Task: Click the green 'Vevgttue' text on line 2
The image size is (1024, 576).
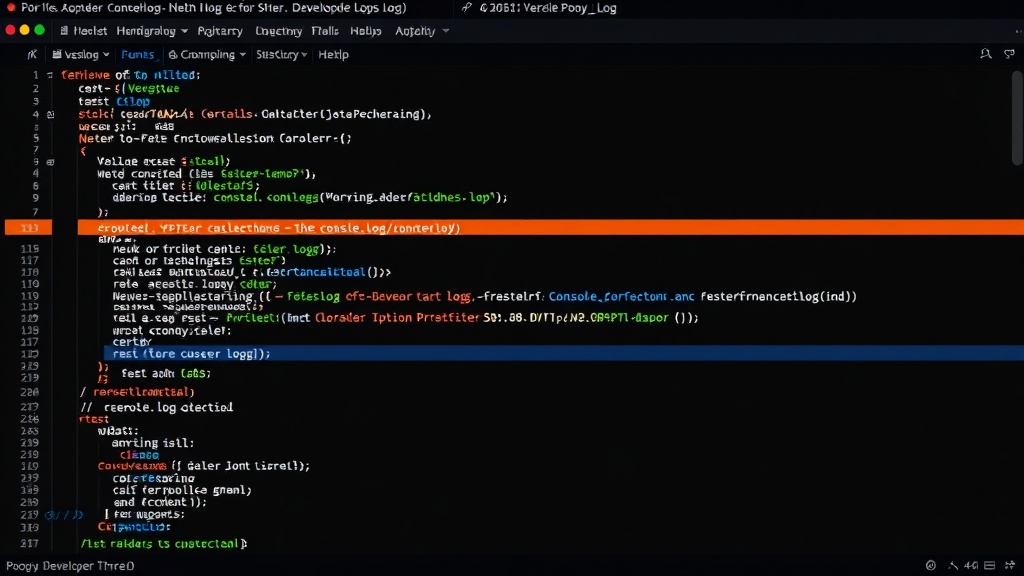Action: tap(153, 88)
